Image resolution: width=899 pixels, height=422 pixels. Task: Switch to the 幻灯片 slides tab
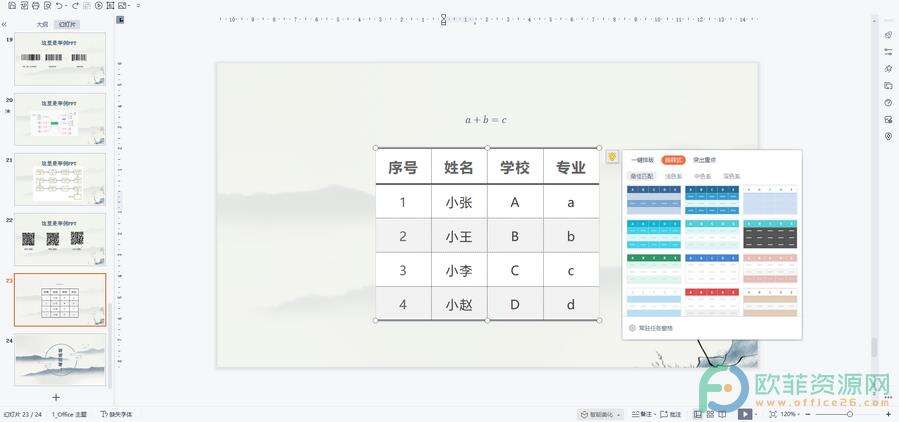coord(66,25)
